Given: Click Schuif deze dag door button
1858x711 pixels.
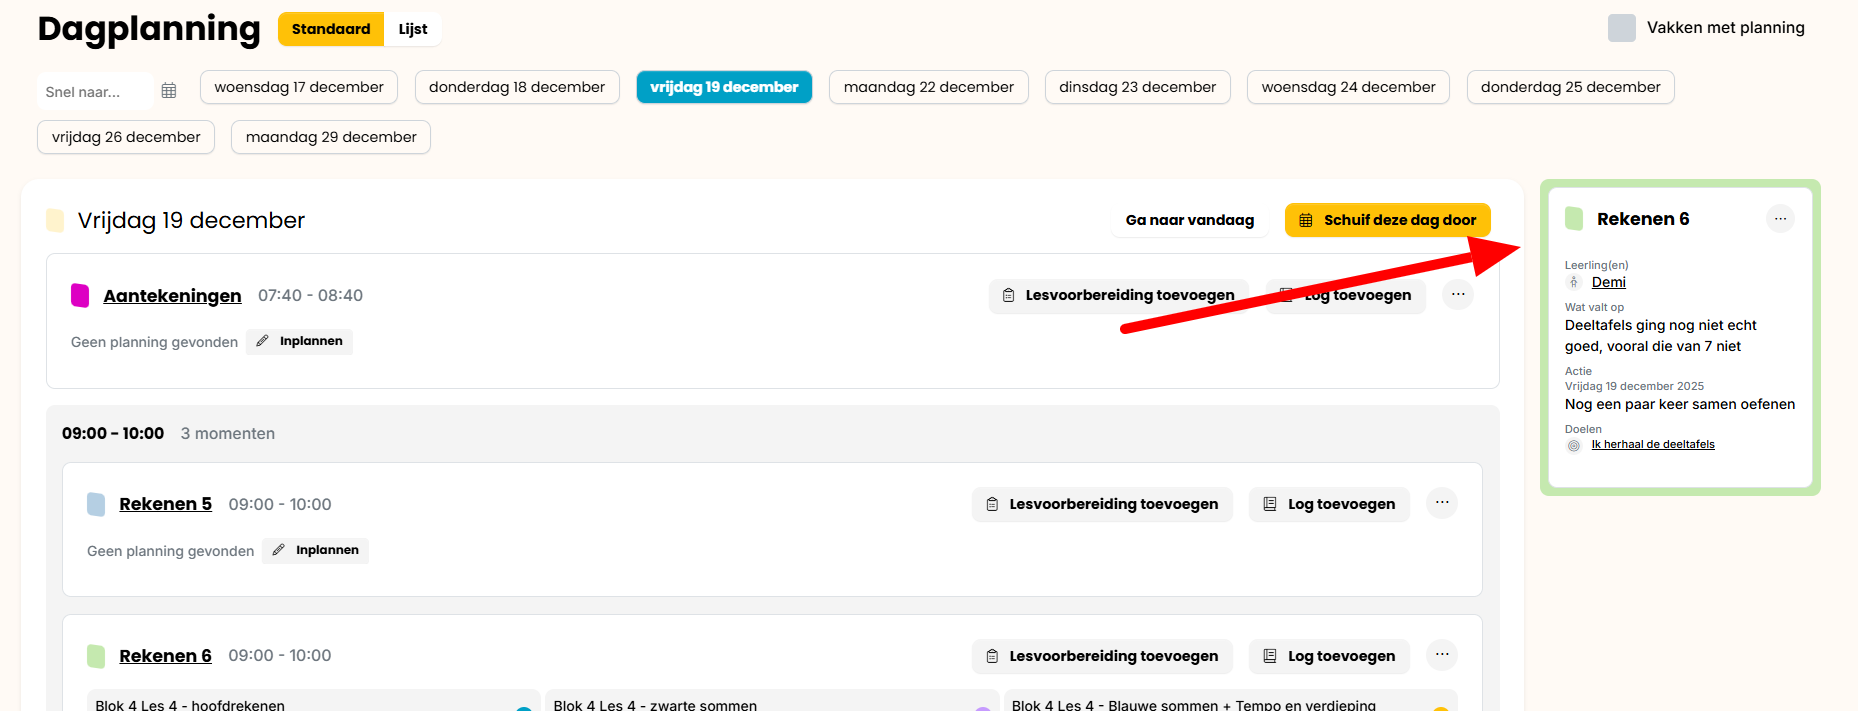Looking at the screenshot, I should [1387, 220].
